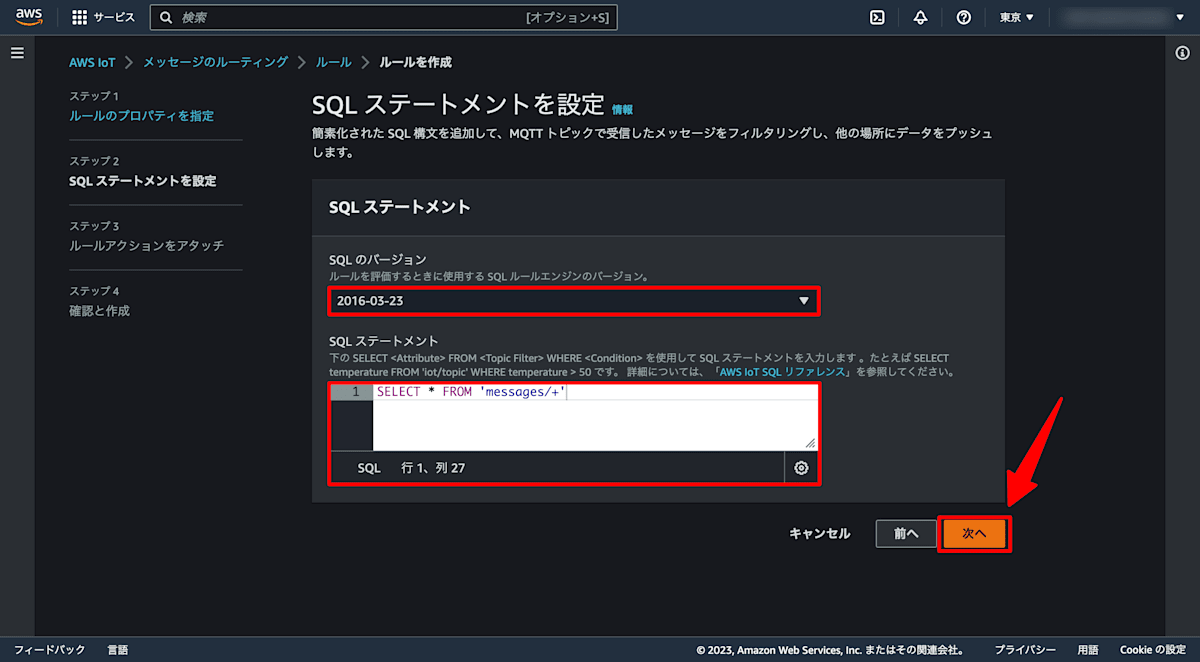Click the SQL language label in editor status bar

[x=369, y=468]
